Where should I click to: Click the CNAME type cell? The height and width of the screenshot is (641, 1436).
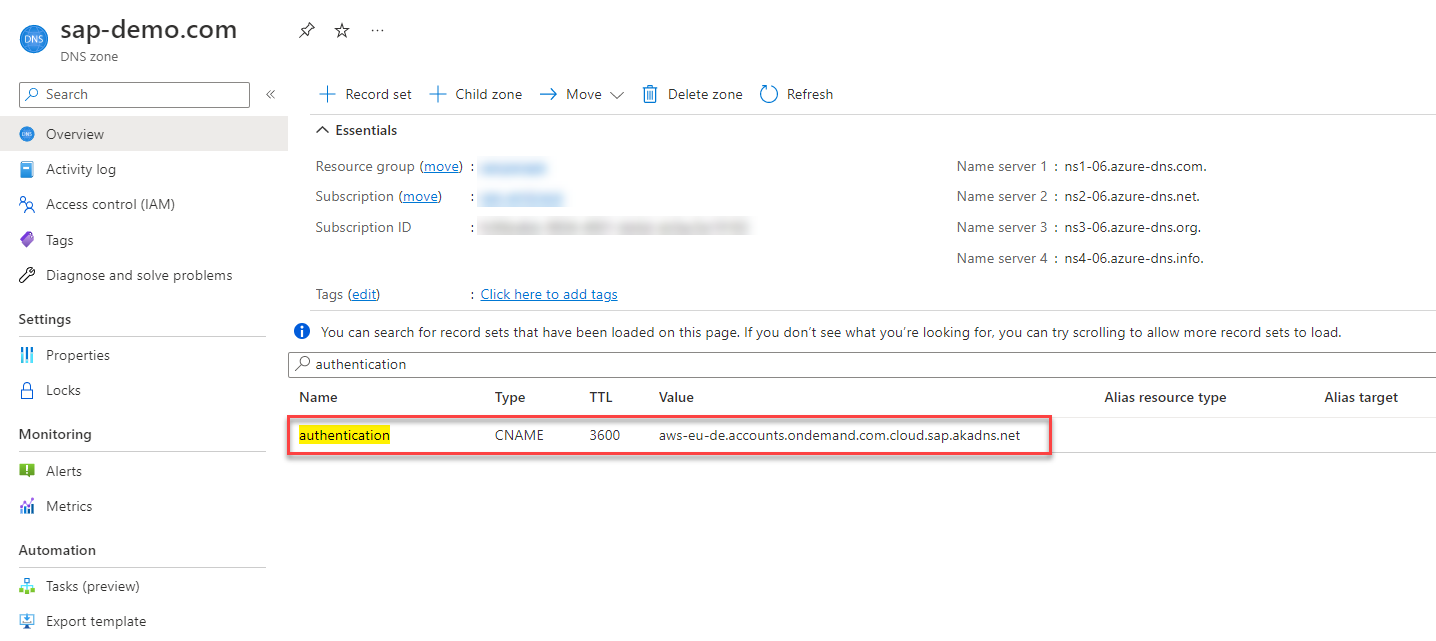pos(519,435)
